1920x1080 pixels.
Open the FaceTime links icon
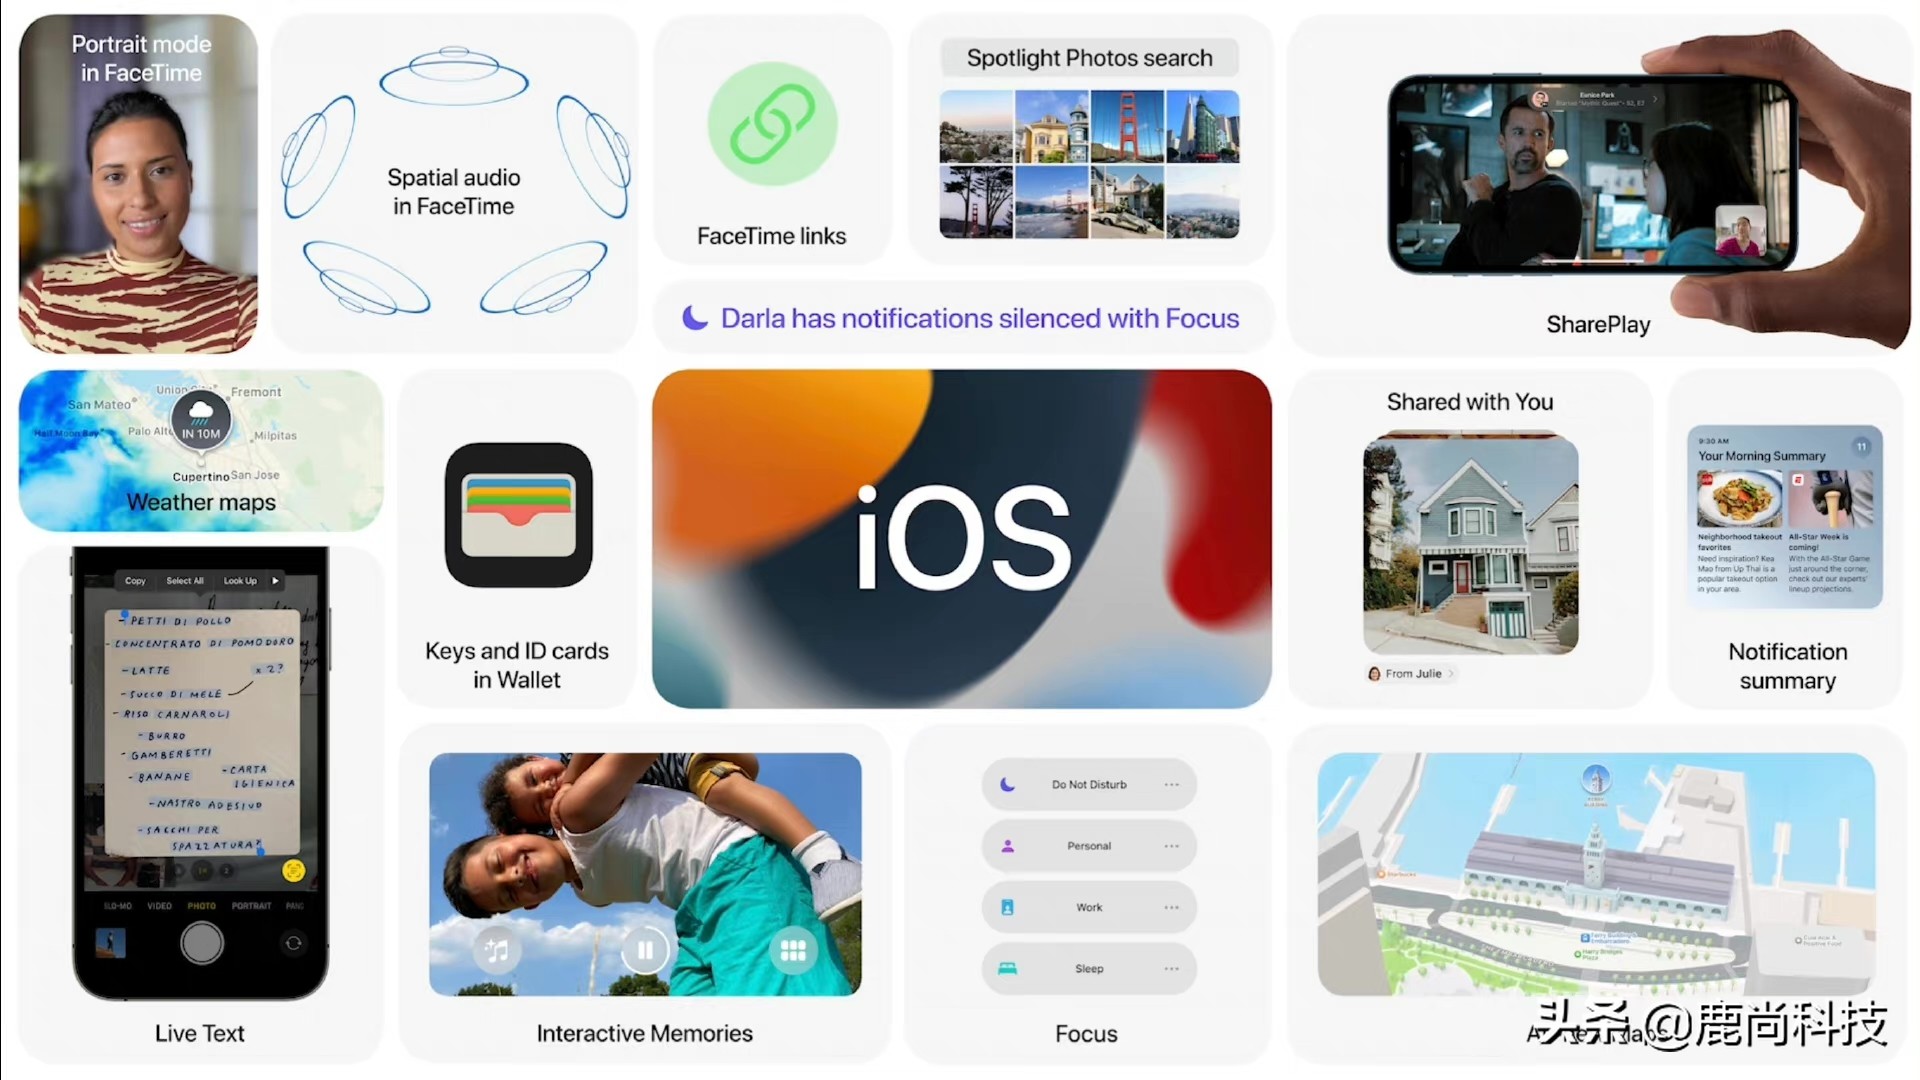coord(771,123)
